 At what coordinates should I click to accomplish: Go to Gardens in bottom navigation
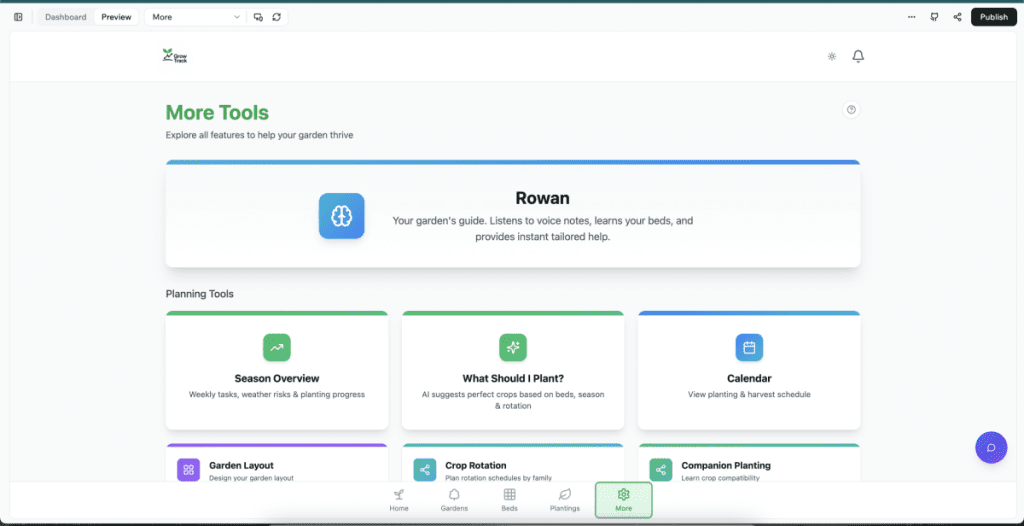click(x=454, y=501)
